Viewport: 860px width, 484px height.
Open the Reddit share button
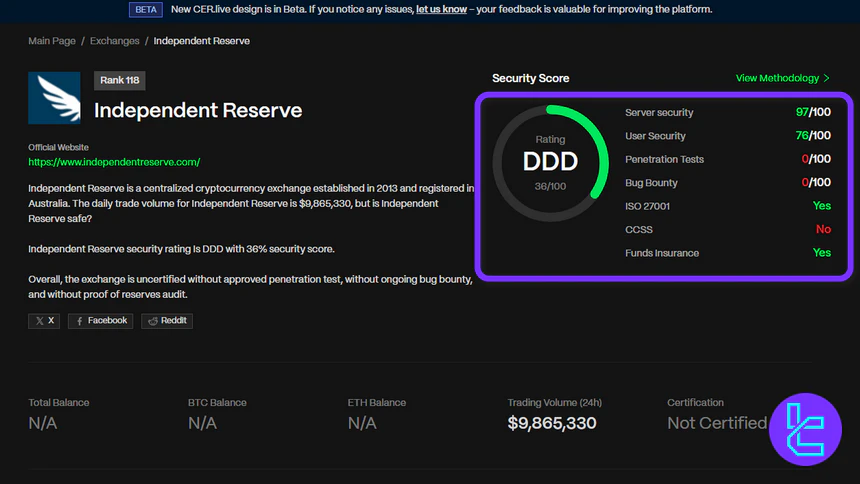coord(167,321)
